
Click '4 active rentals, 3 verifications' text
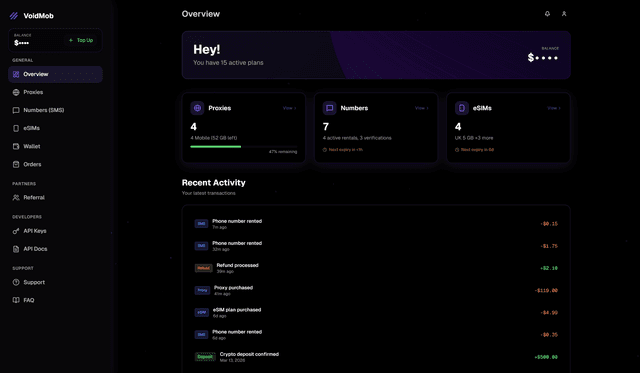(357, 138)
